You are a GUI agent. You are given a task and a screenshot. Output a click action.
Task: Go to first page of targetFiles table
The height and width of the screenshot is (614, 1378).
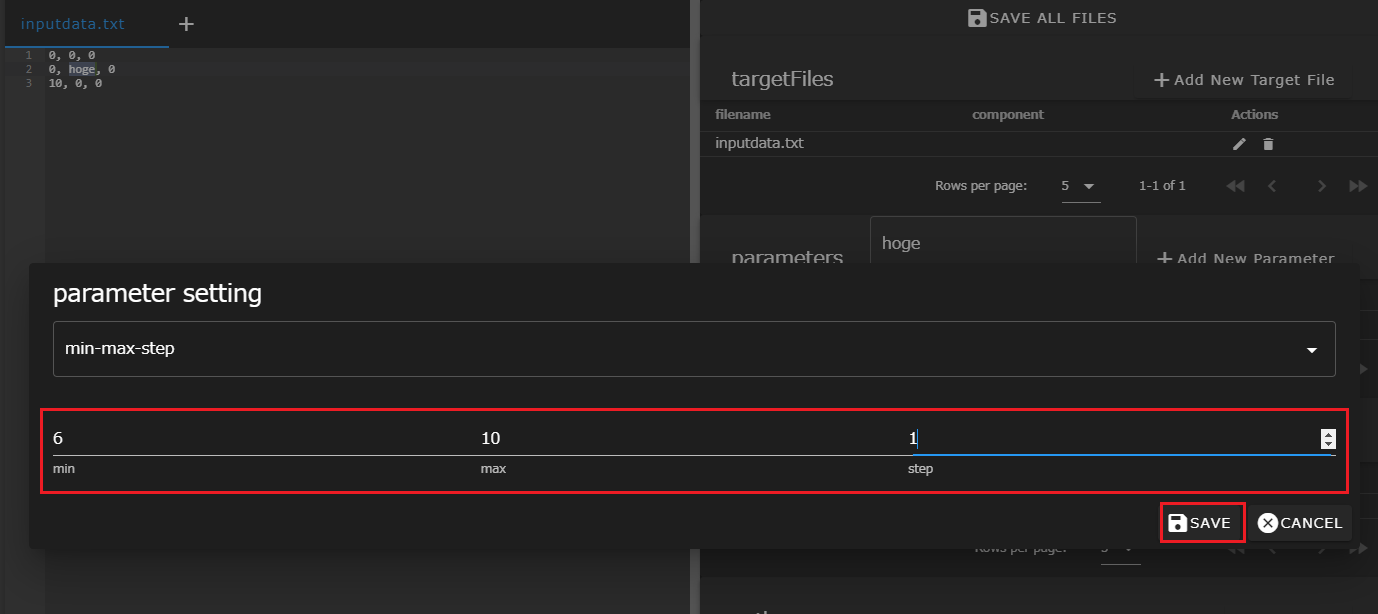1235,186
